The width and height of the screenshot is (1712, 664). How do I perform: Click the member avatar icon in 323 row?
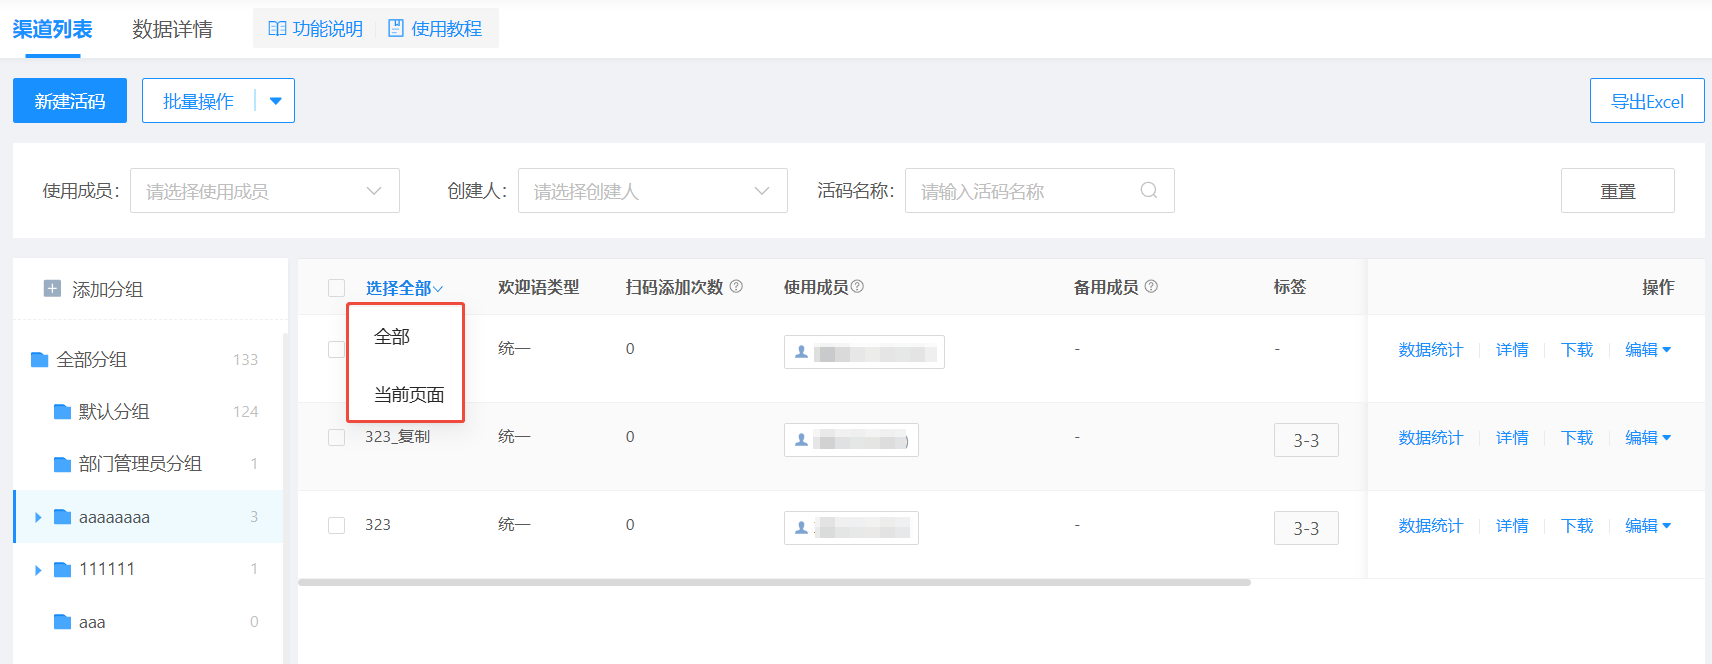pyautogui.click(x=801, y=528)
